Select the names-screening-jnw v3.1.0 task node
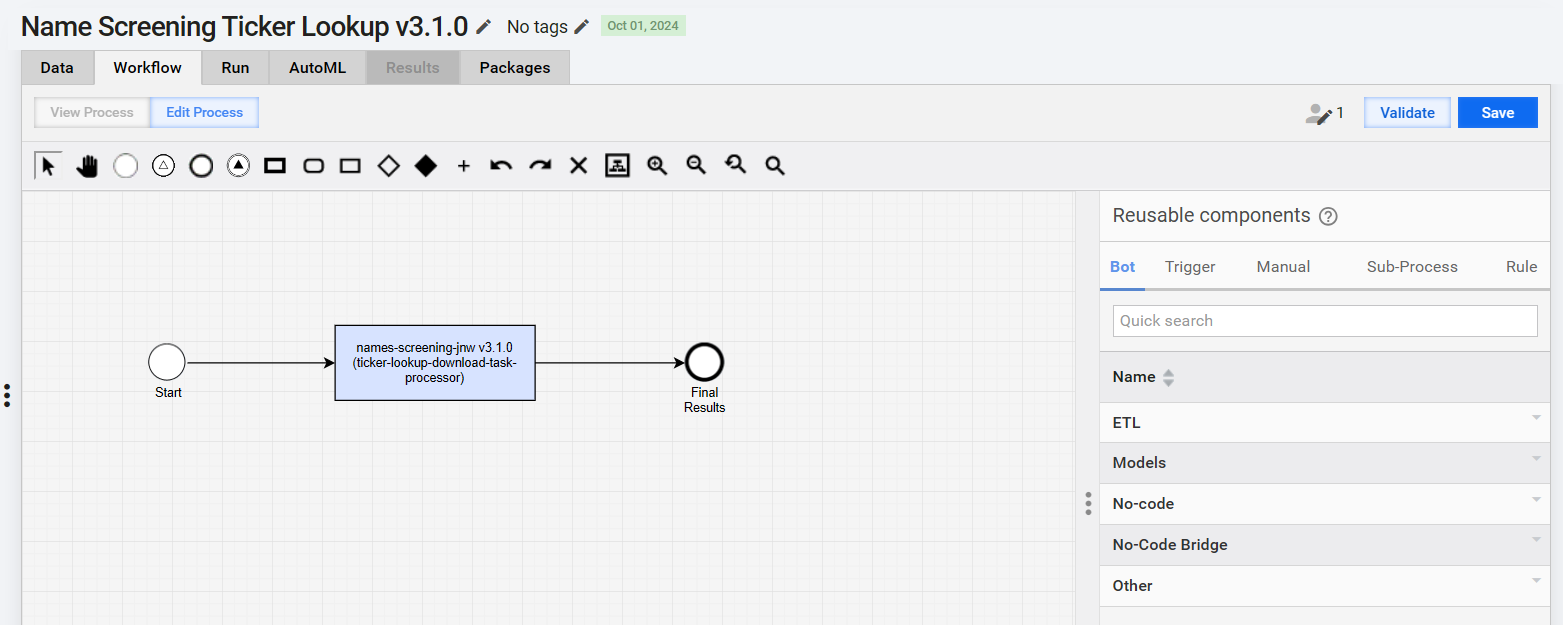 (x=435, y=363)
